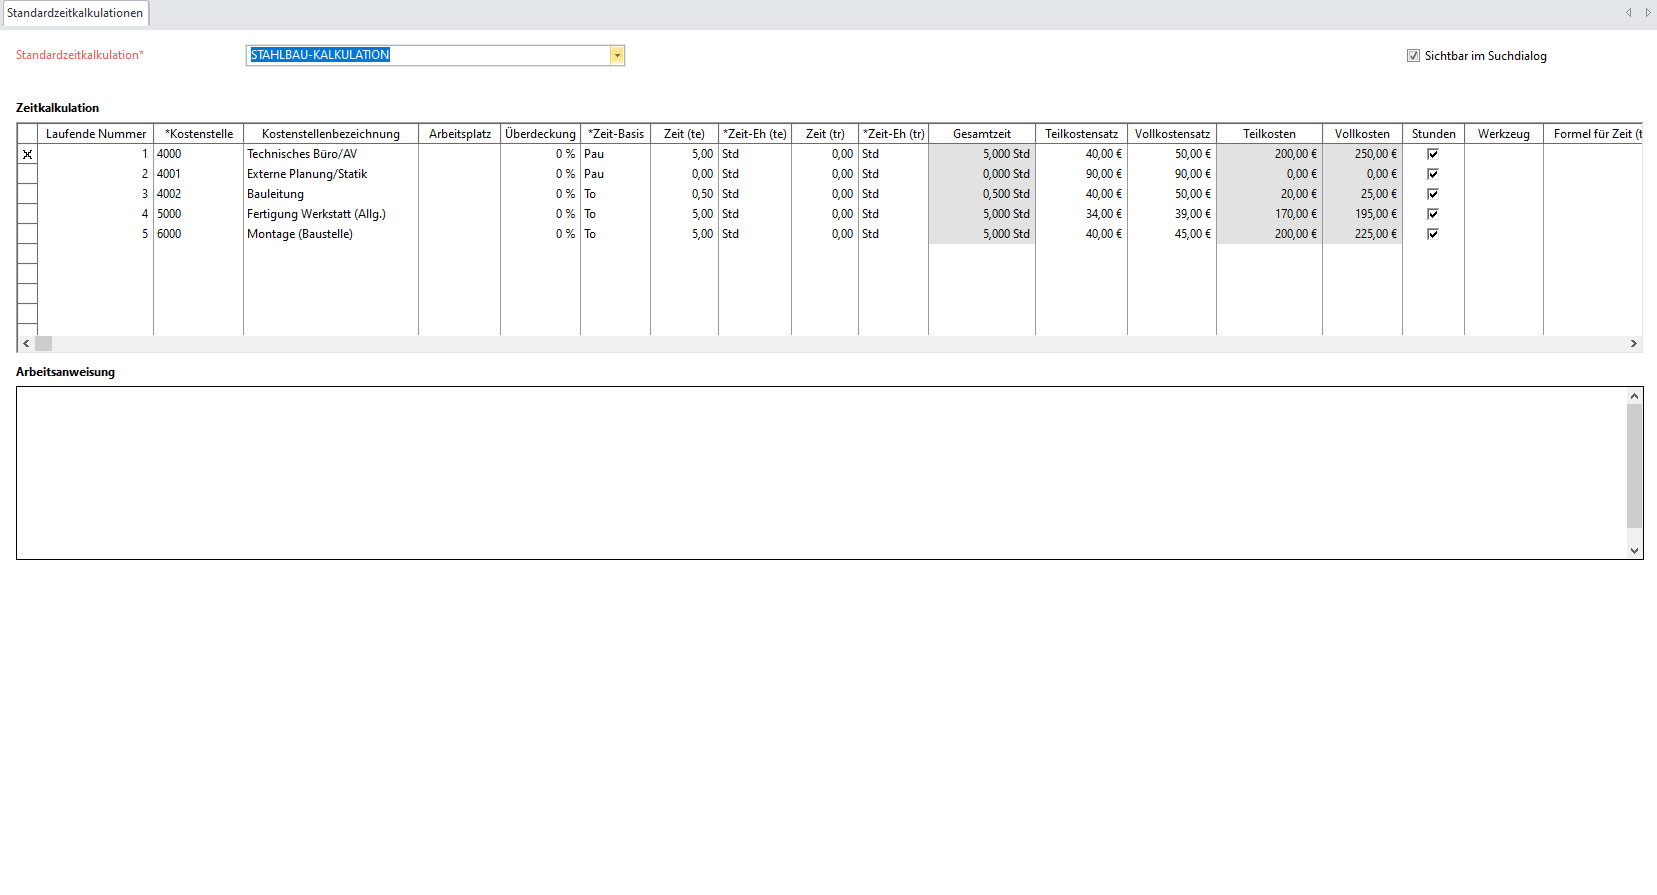Select the Kostenstelle cell 6000
The image size is (1657, 895).
197,234
